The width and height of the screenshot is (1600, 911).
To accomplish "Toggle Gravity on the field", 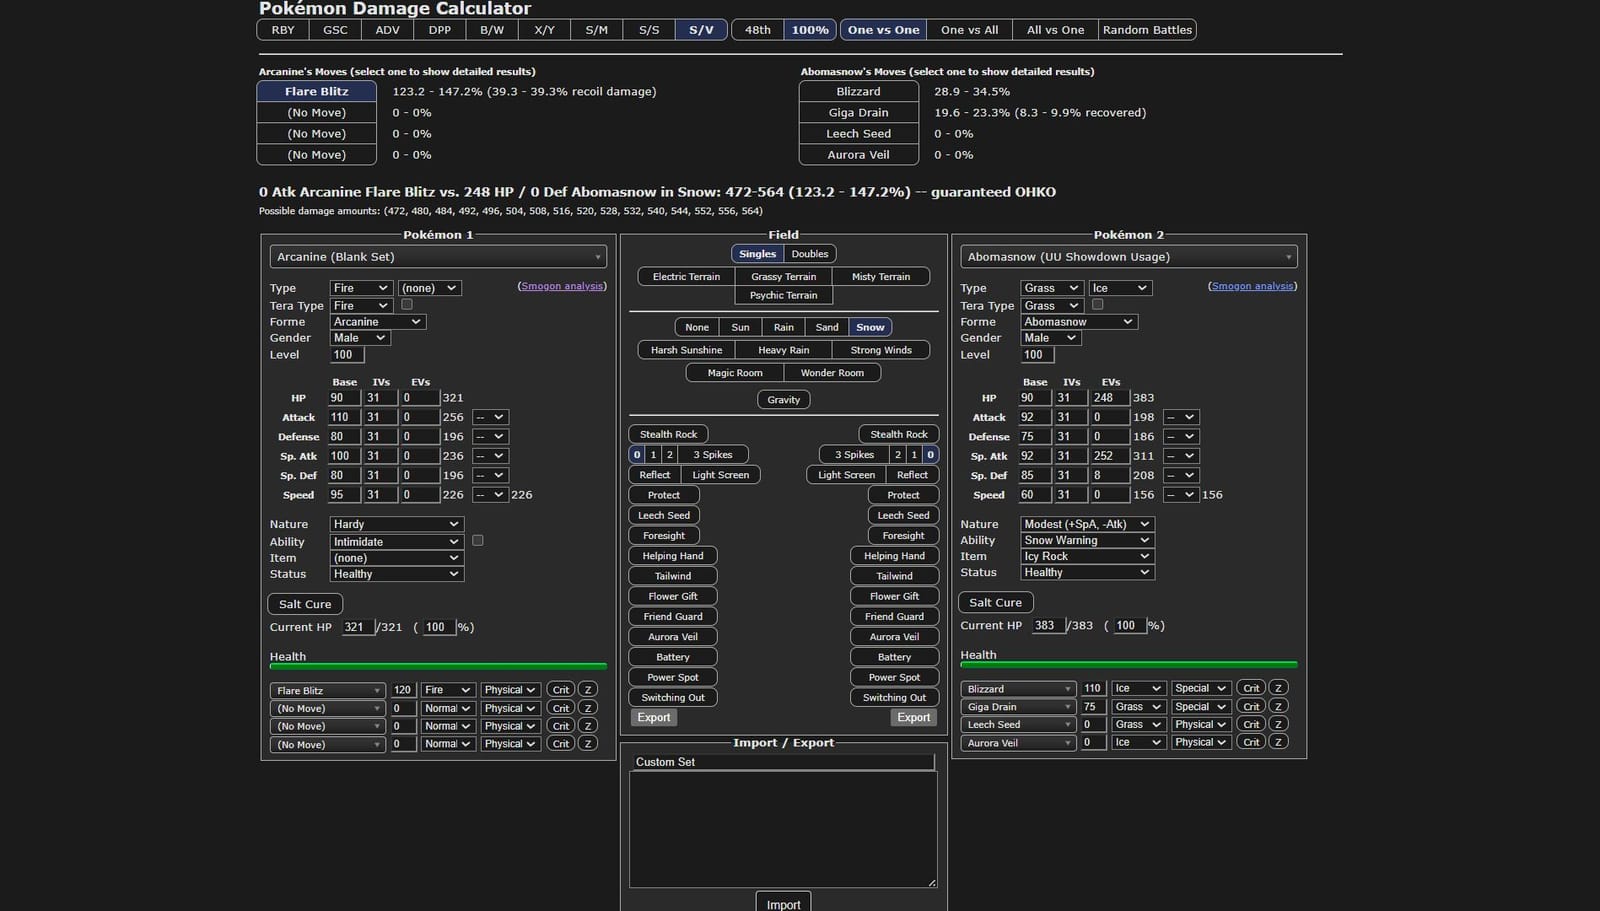I will 783,399.
